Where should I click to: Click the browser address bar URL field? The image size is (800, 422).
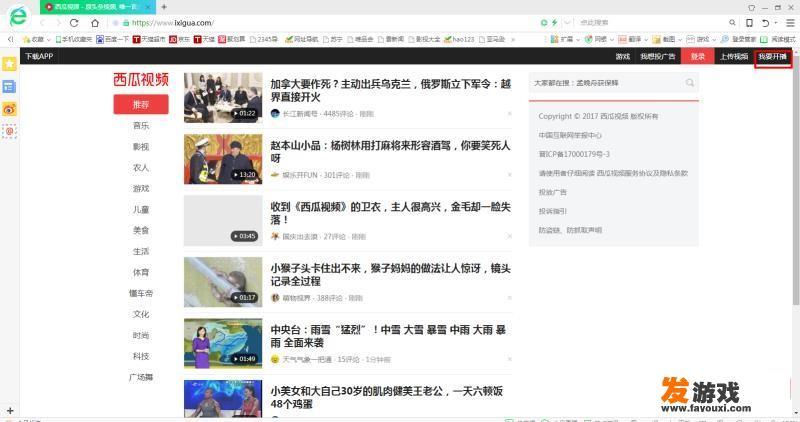[327, 23]
